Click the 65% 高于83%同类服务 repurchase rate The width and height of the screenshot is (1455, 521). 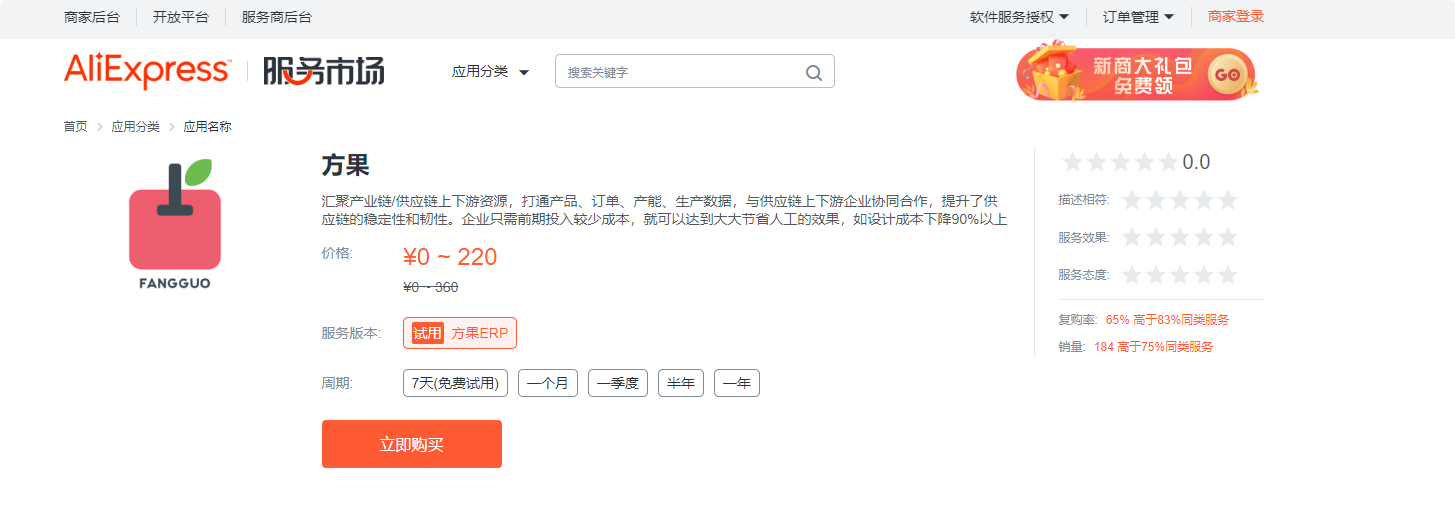click(x=1167, y=320)
